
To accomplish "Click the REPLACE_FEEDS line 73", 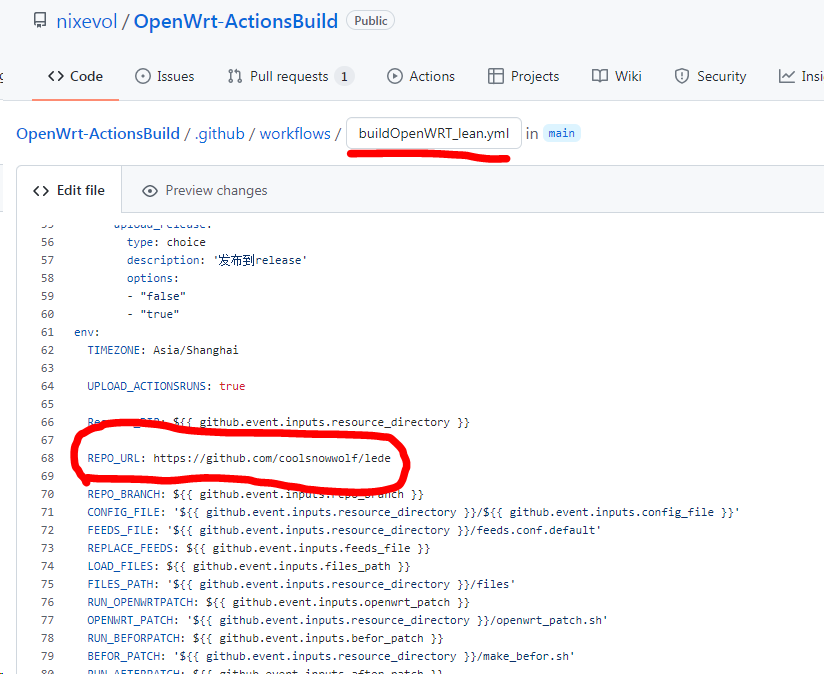I will (259, 548).
